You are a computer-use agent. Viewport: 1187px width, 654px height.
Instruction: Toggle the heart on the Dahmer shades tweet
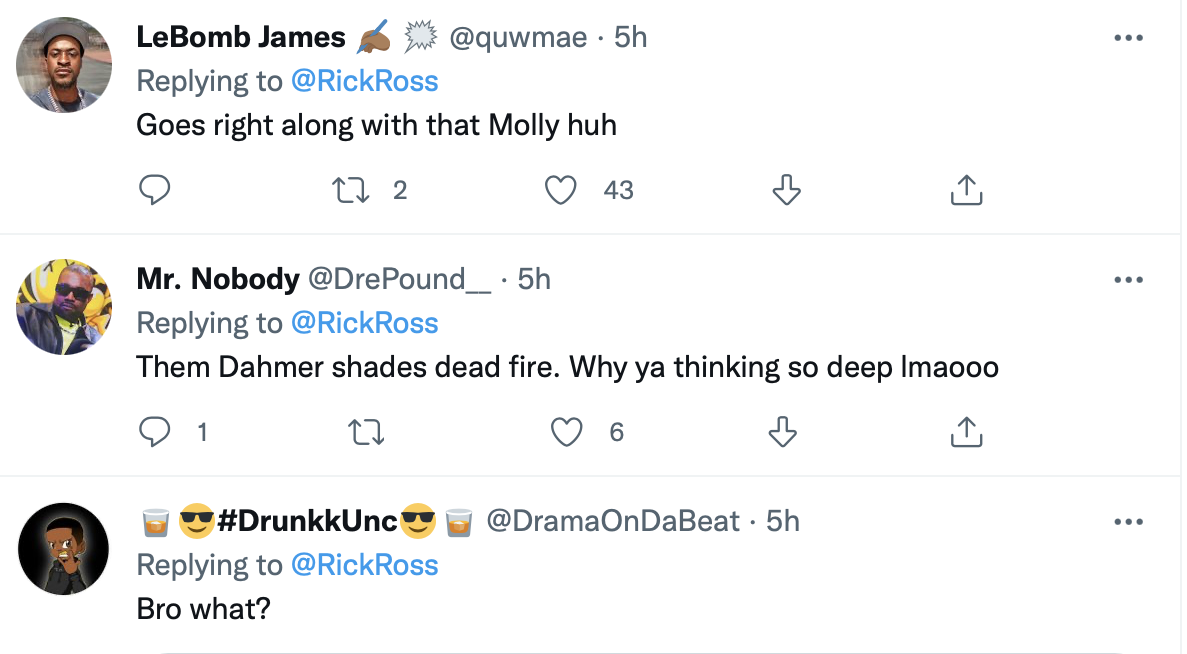tap(570, 432)
